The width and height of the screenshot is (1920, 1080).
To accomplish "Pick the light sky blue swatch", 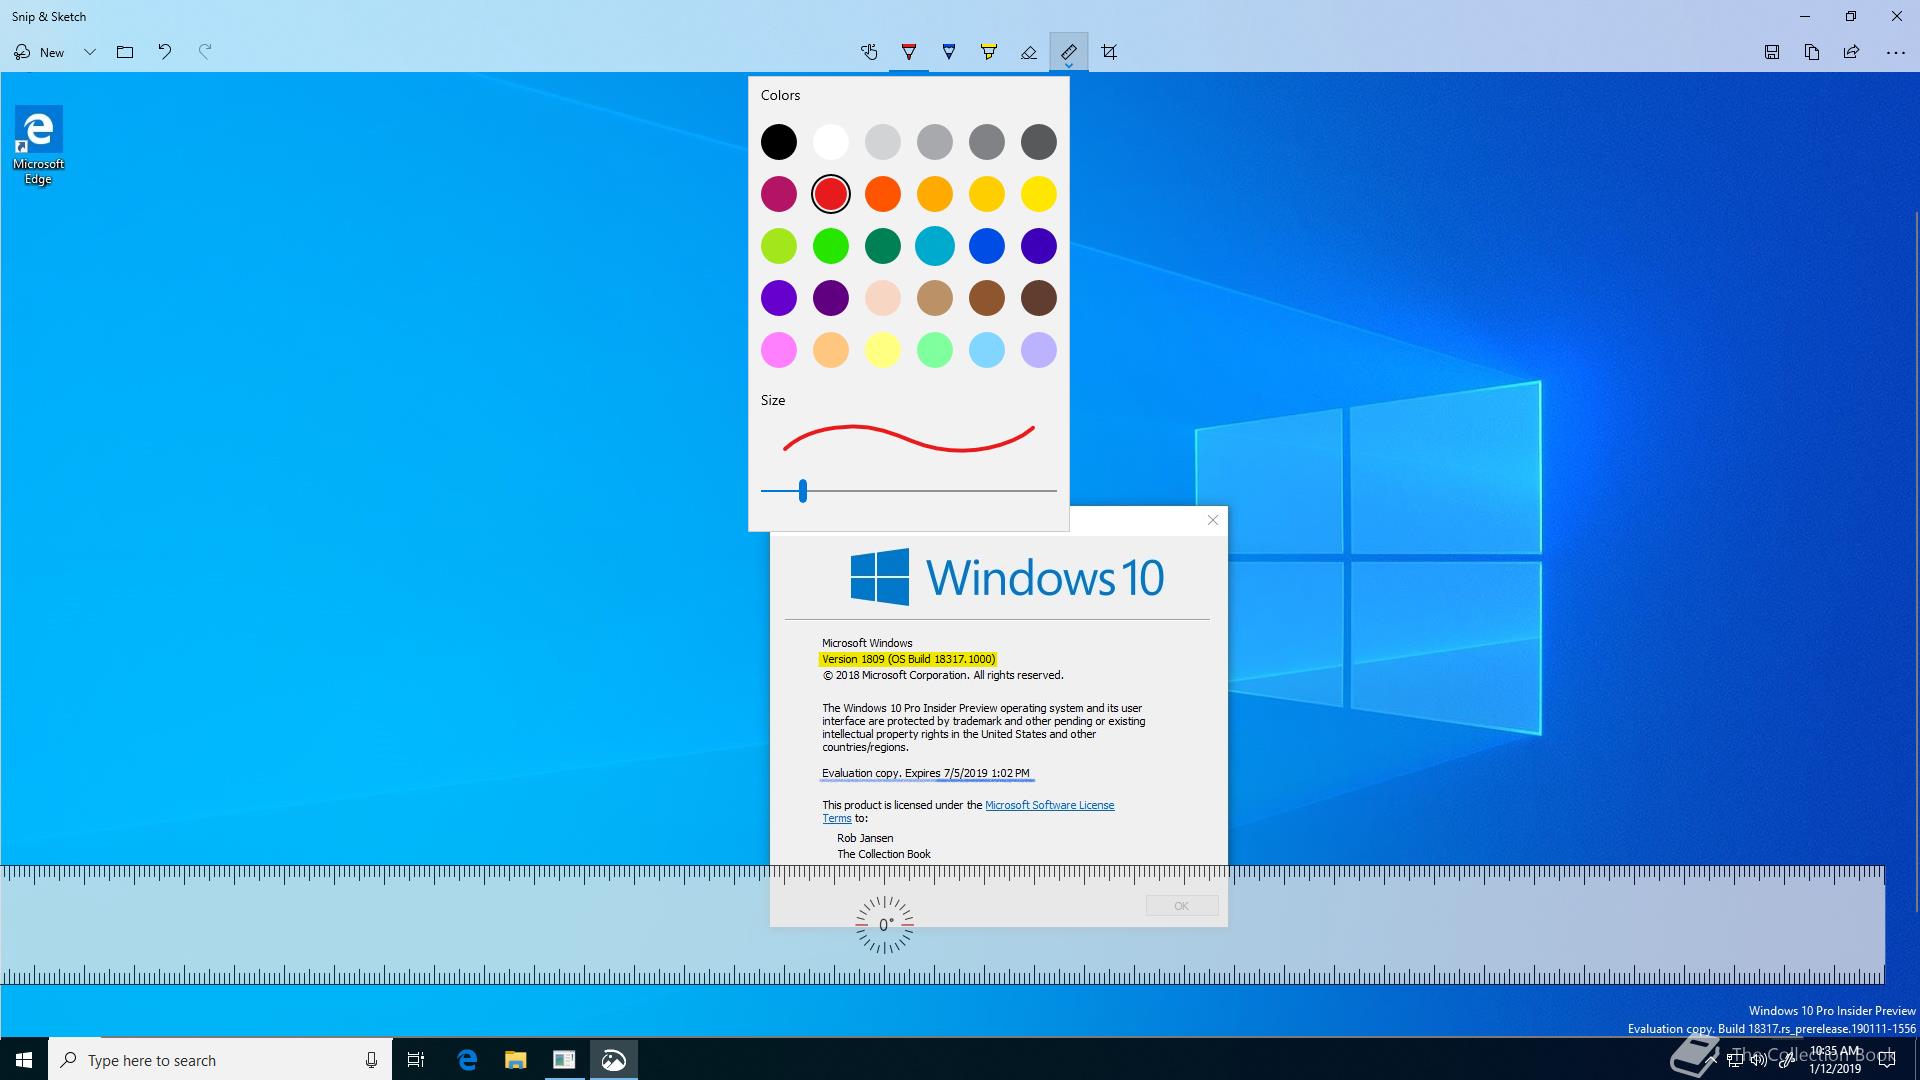I will coord(987,350).
